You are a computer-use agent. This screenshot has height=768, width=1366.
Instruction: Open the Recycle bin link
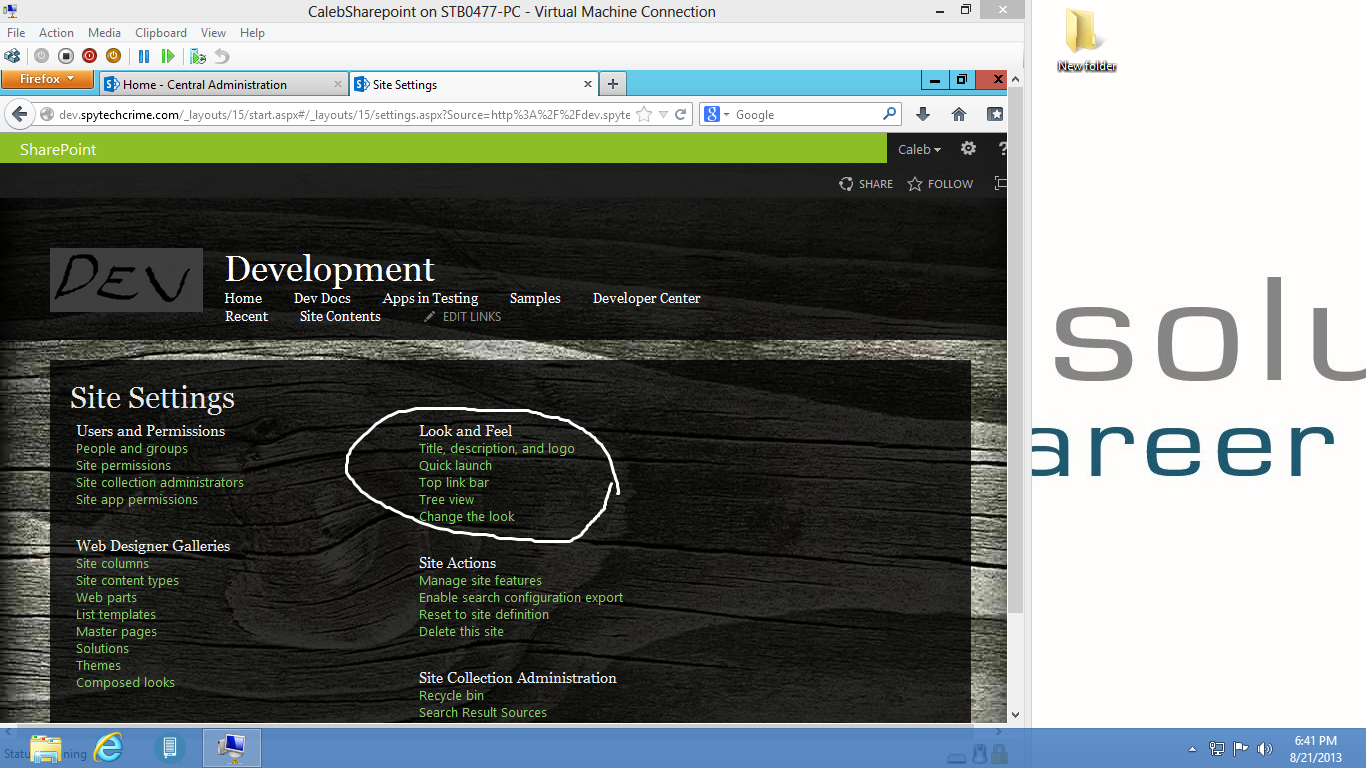(x=451, y=696)
